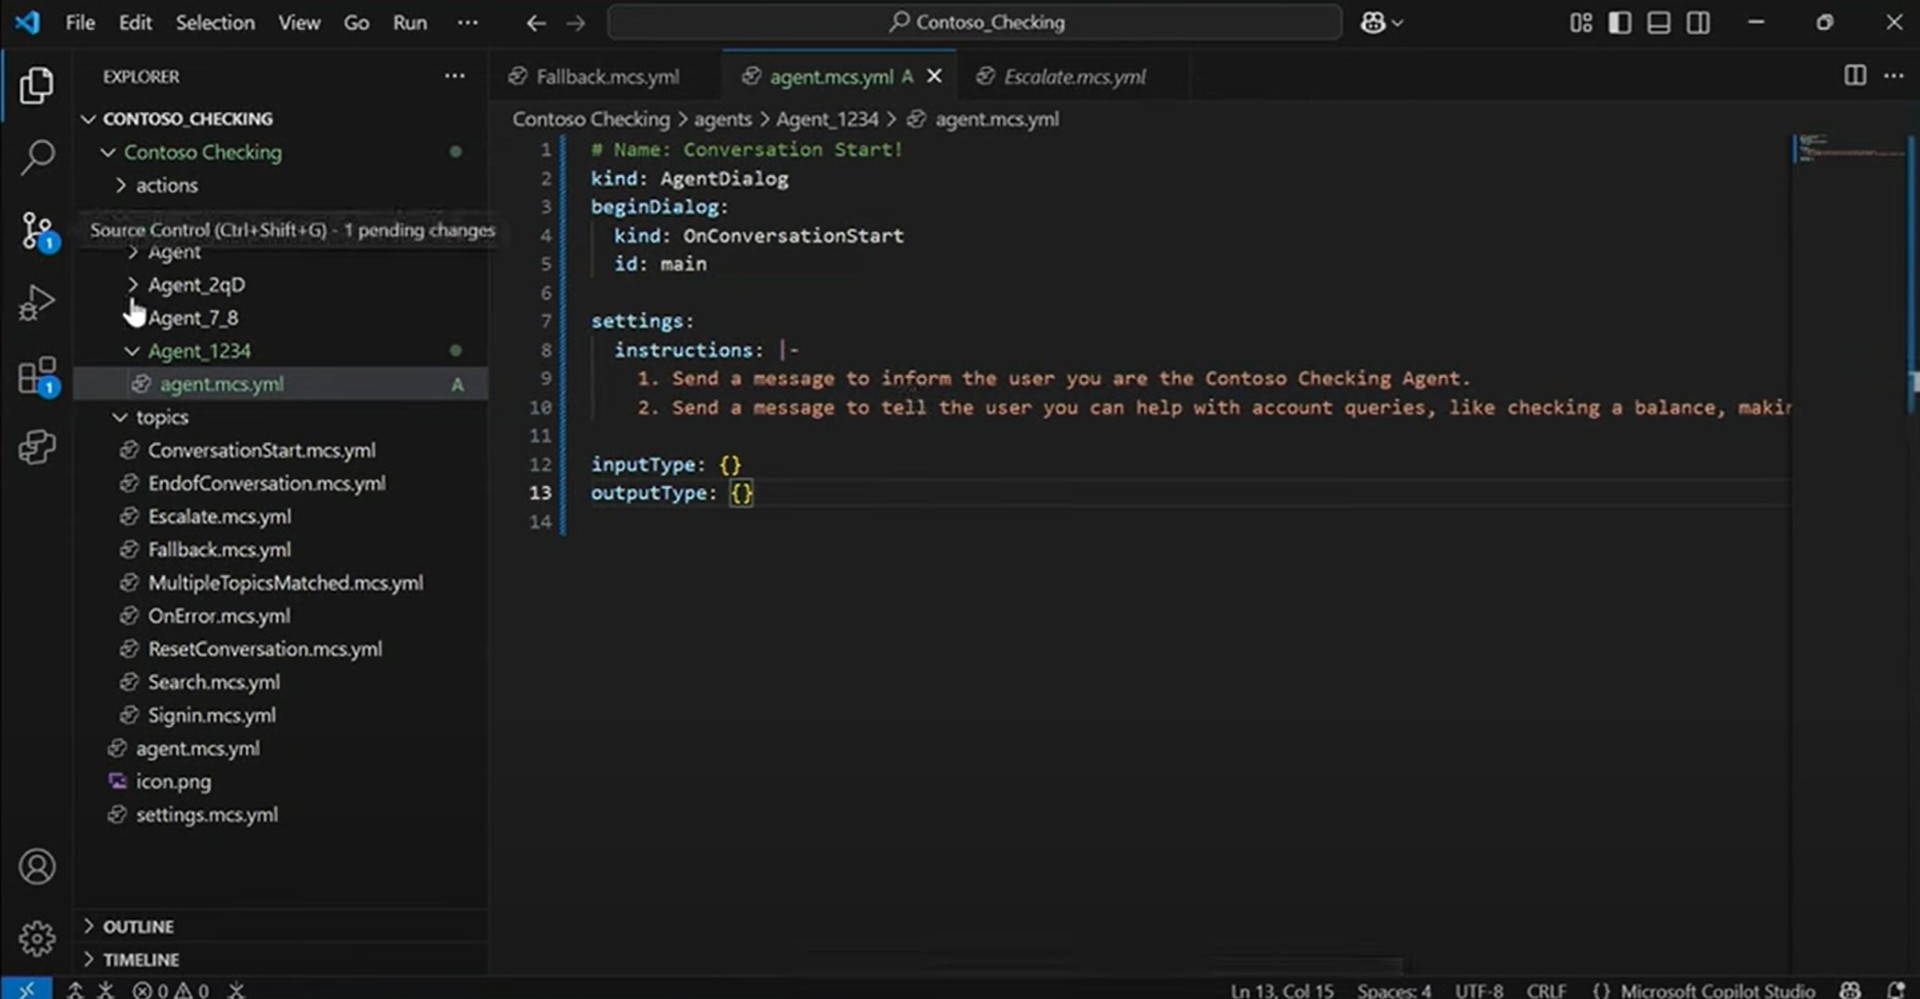
Task: Open Escalate.mcs.yml in the topics folder
Action: point(219,516)
